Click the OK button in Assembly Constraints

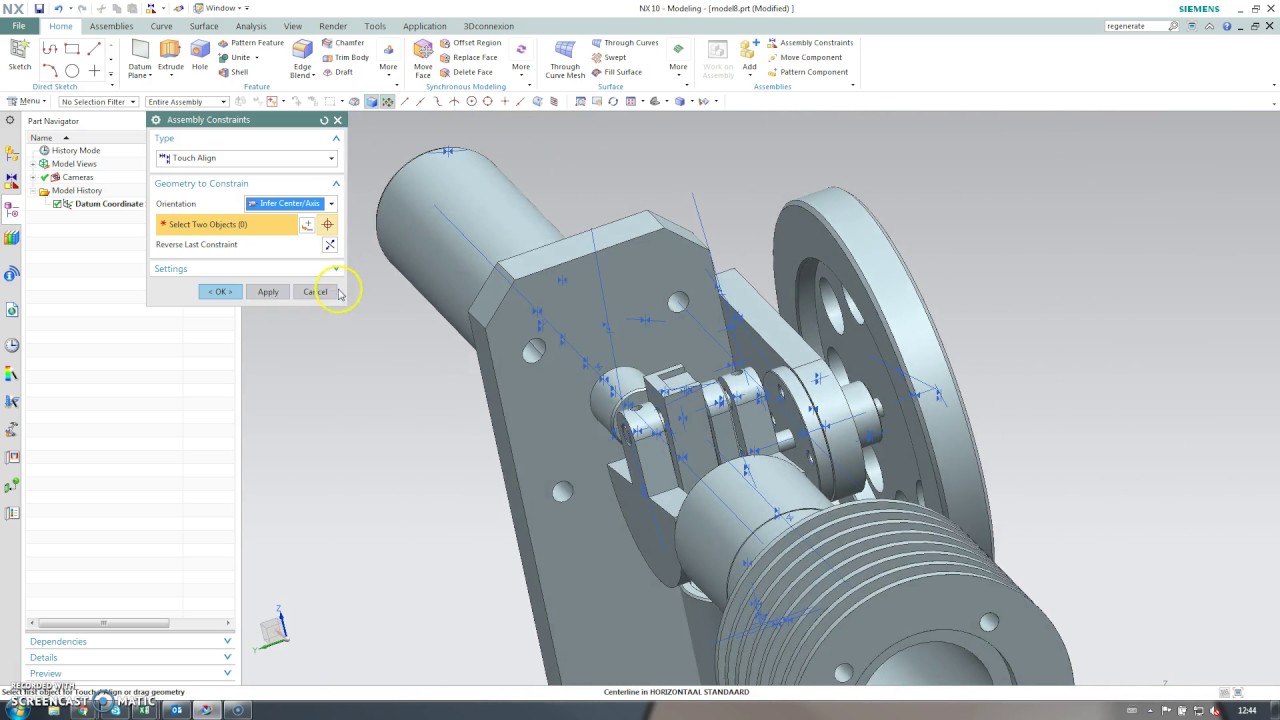[x=220, y=292]
